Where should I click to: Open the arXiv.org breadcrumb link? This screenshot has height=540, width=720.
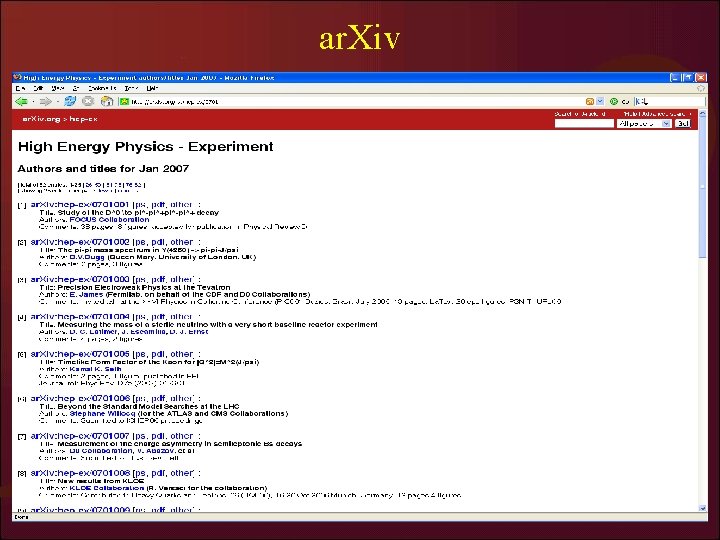[x=41, y=119]
